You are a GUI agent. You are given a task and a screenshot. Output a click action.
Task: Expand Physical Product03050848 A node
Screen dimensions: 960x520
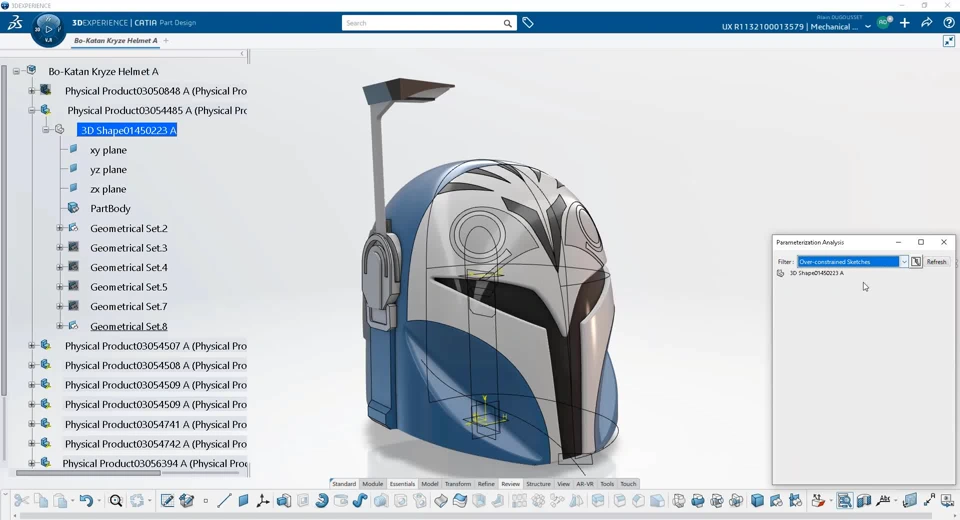point(32,91)
